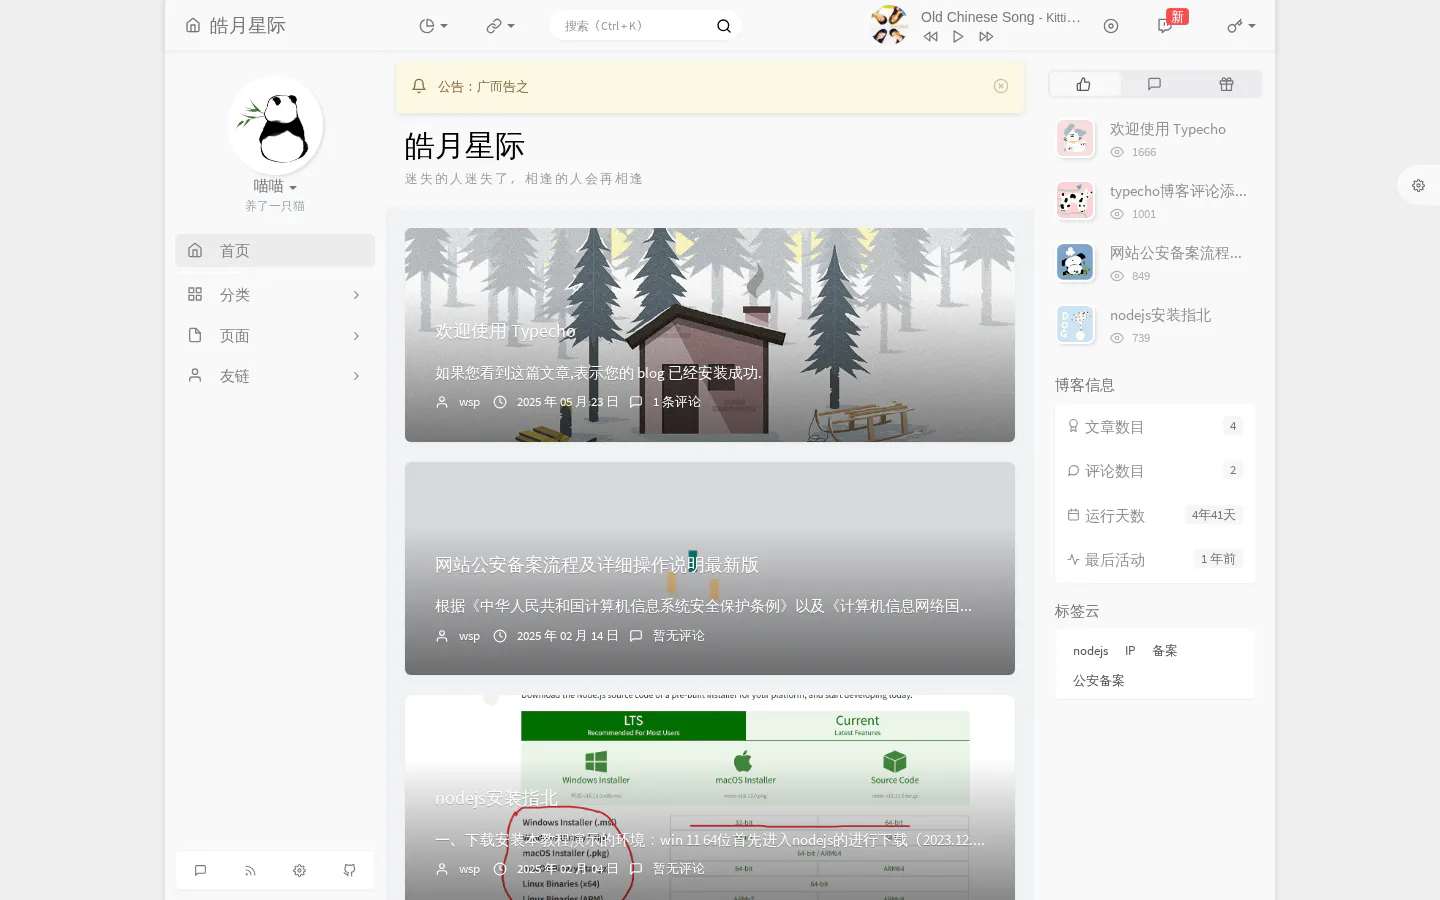Click the gear icon in sidebar footer
This screenshot has width=1440, height=900.
pyautogui.click(x=299, y=871)
